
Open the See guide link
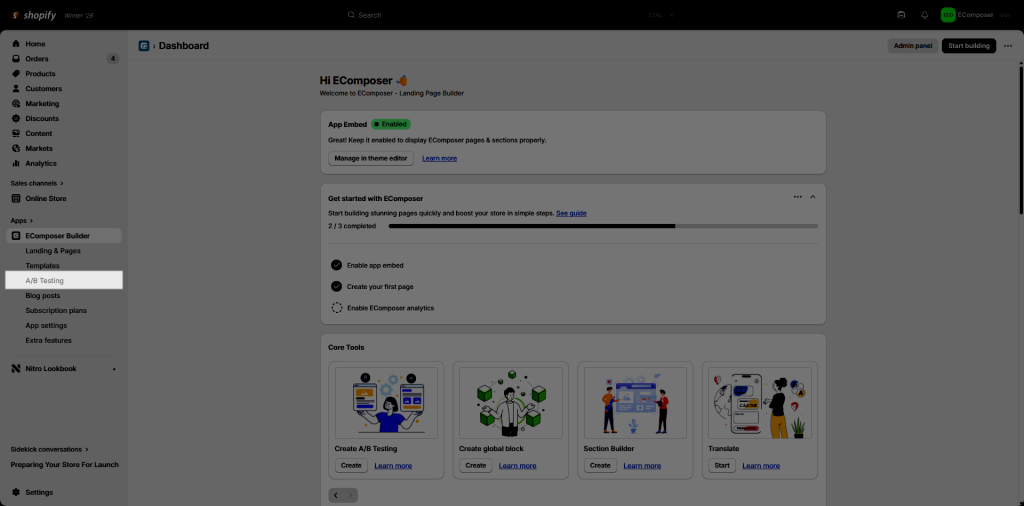[x=571, y=213]
